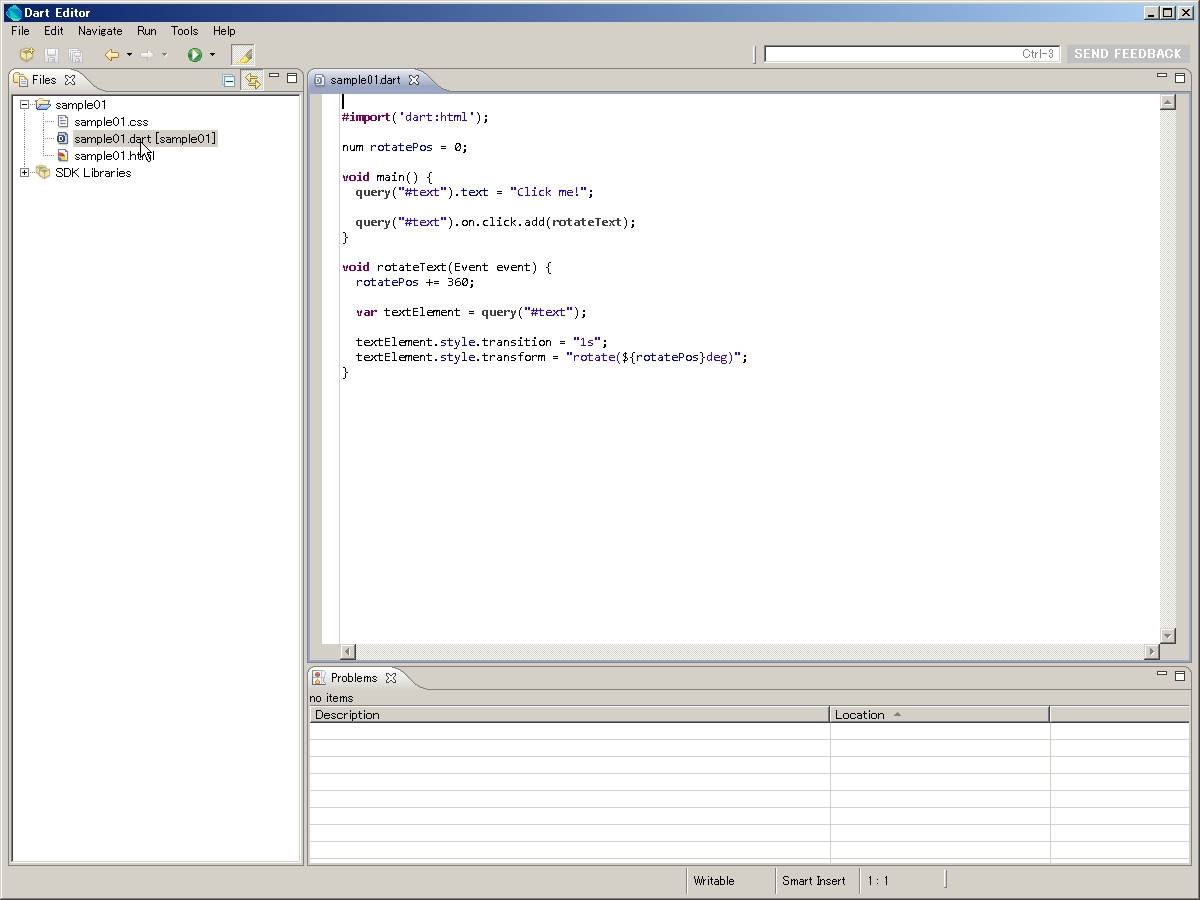1200x900 pixels.
Task: Select the sample01 folder icon
Action: point(42,105)
